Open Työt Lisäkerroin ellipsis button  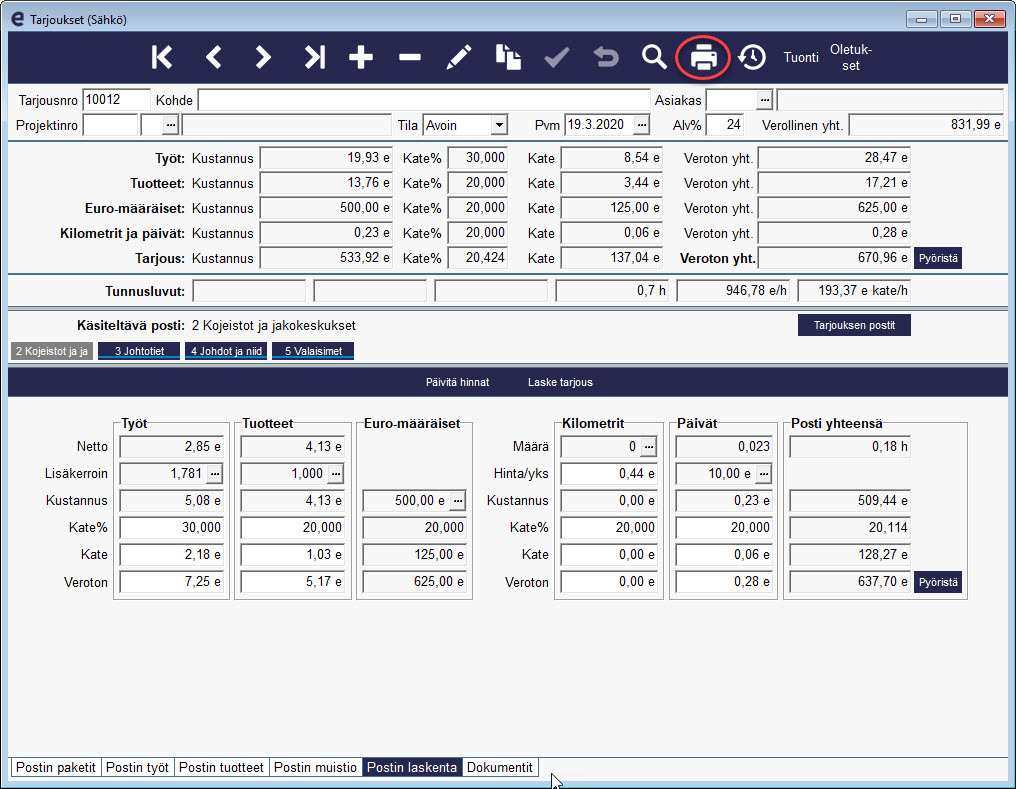(214, 474)
